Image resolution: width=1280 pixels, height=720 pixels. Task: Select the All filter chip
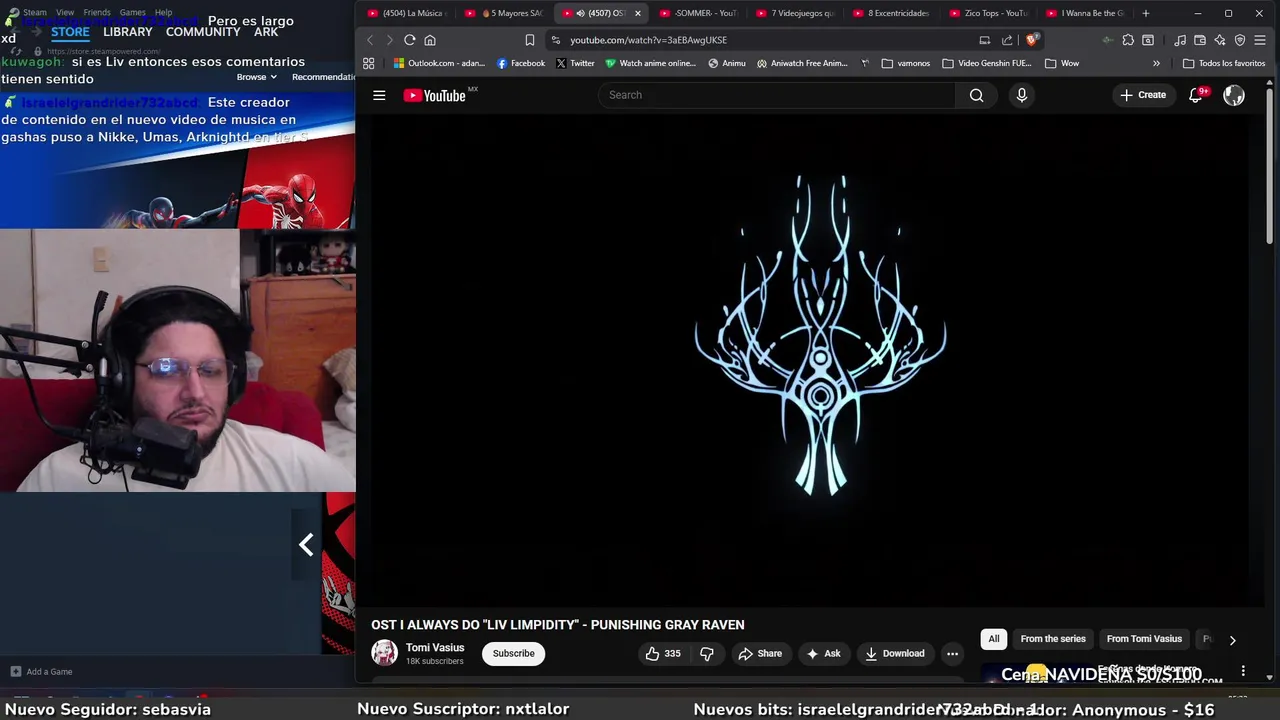[993, 639]
